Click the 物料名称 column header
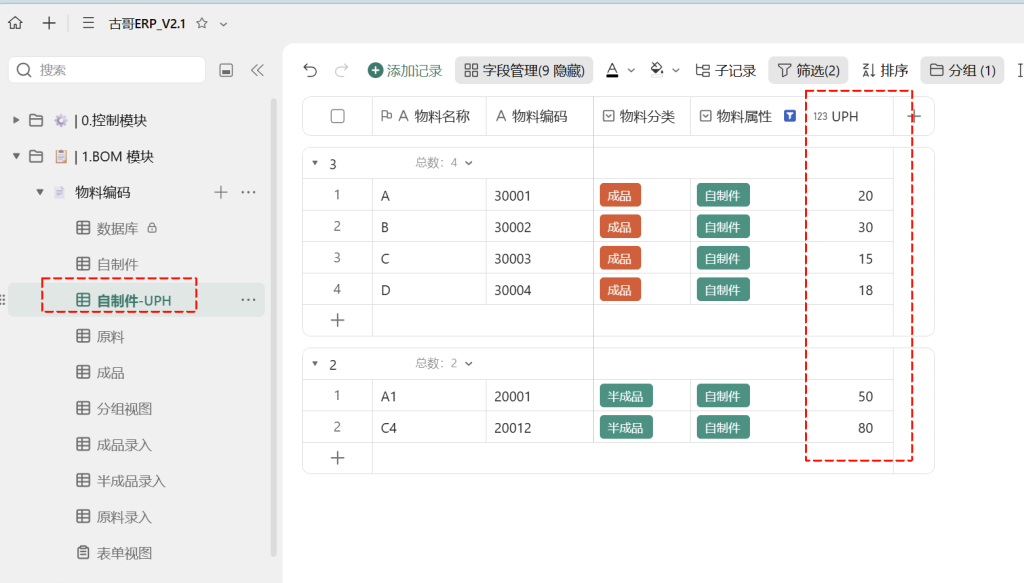 (x=430, y=116)
